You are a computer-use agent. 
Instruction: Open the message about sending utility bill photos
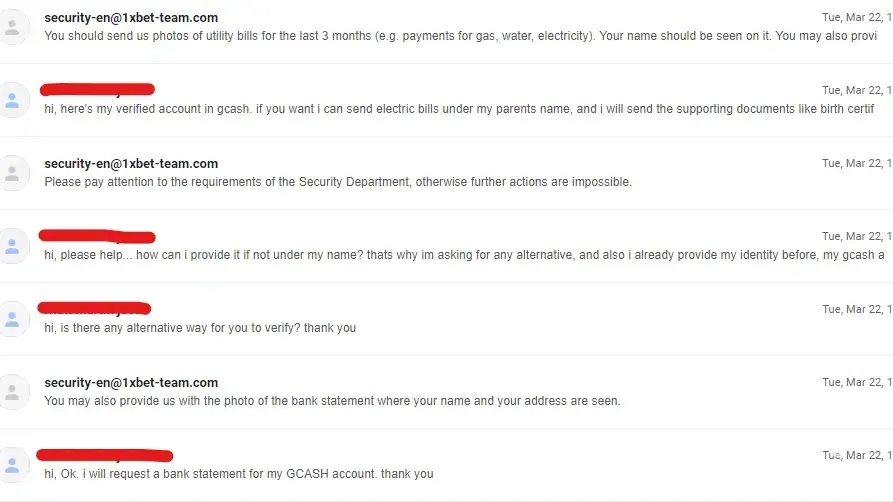tap(460, 36)
